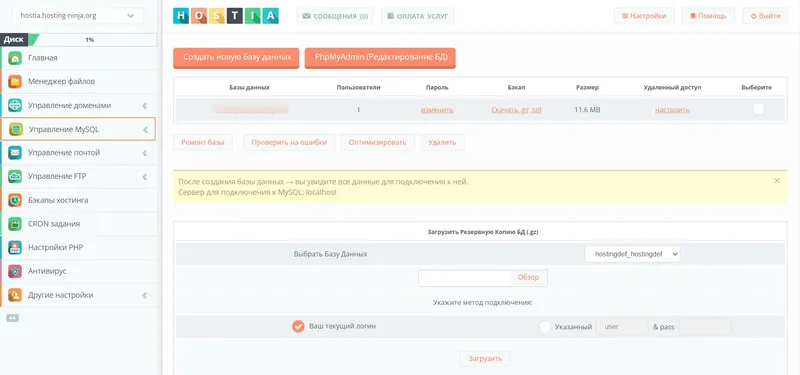Image resolution: width=800 pixels, height=375 pixels.
Task: Click the Главная home icon
Action: [15, 58]
